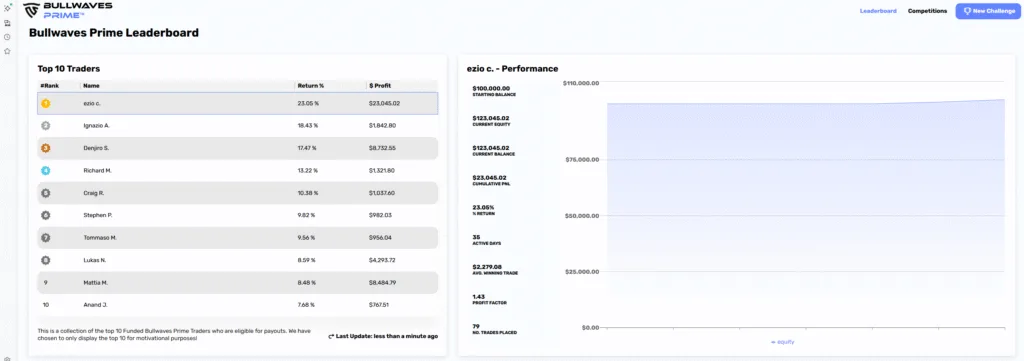Viewport: 1024px width, 361px height.
Task: Click the Top 10 Traders heading
Action: pos(69,69)
